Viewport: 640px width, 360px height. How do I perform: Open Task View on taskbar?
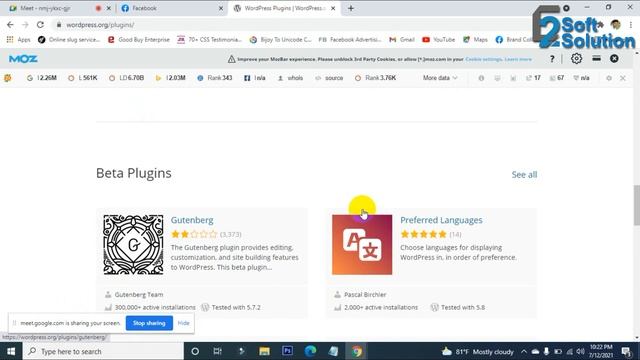(x=218, y=351)
